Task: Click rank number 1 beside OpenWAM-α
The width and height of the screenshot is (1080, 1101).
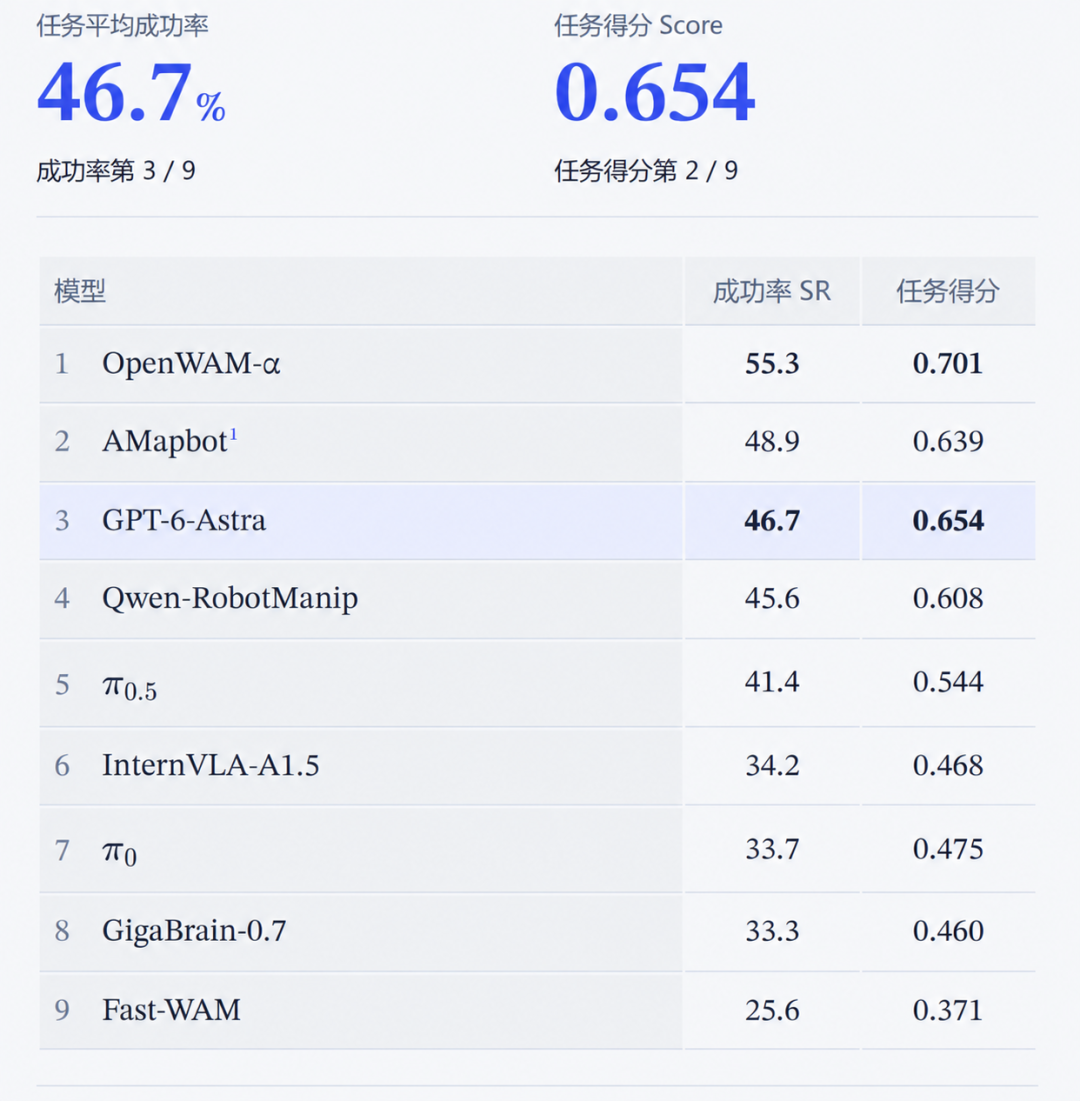Action: 62,364
